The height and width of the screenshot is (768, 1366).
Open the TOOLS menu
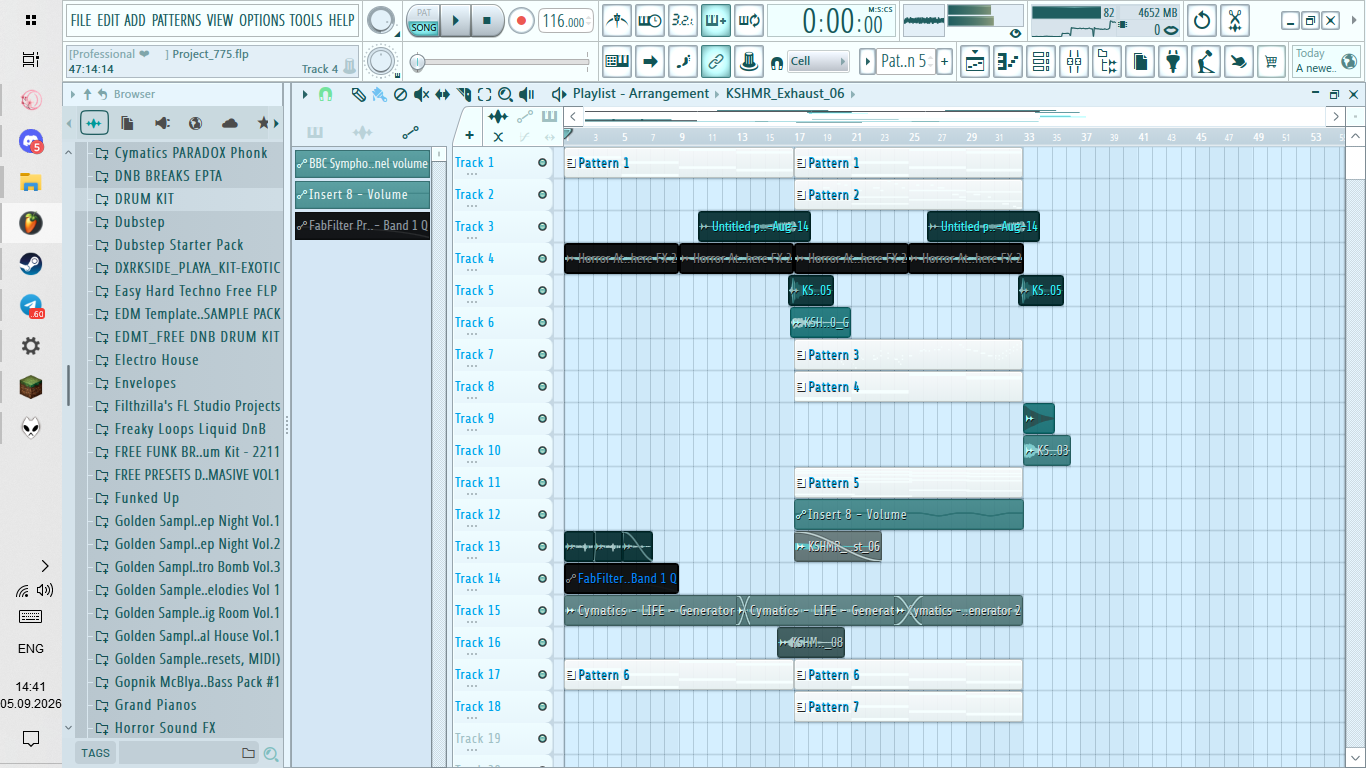click(x=306, y=20)
